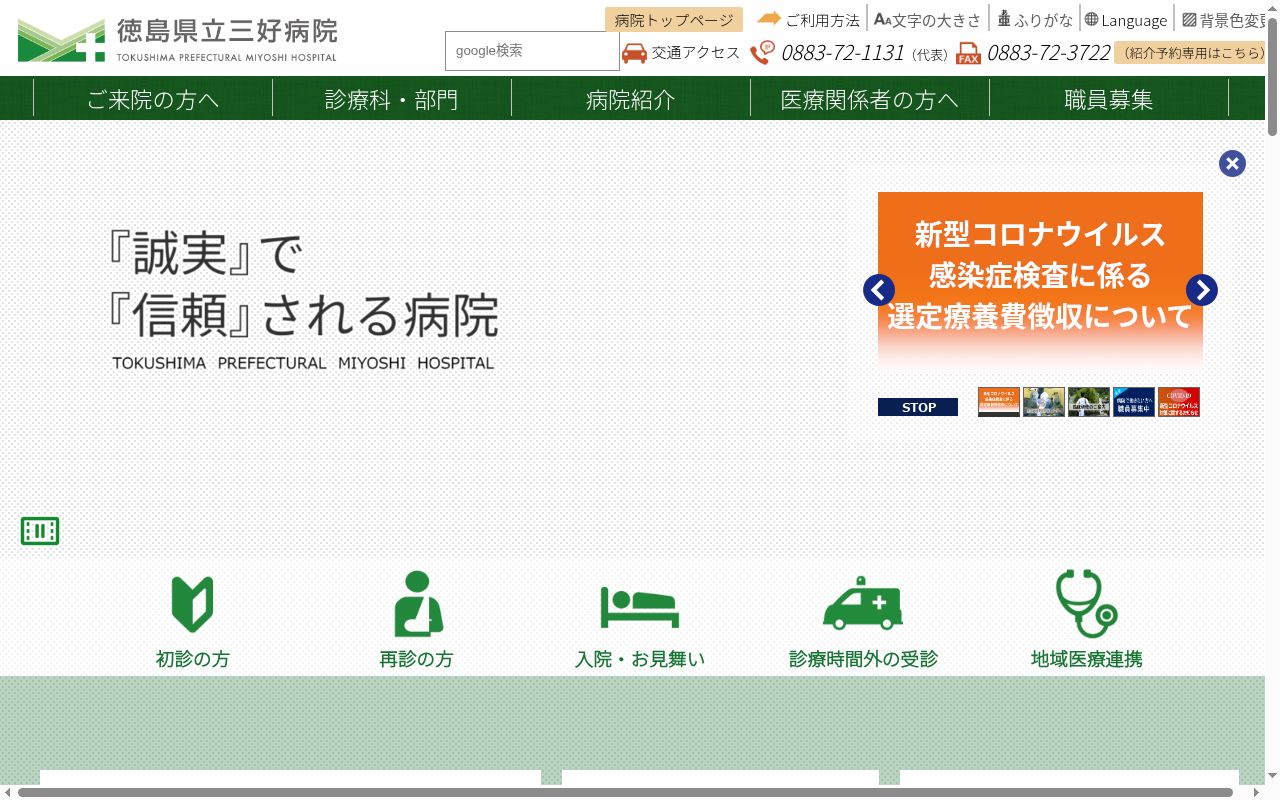Open 初診の方 link text

click(193, 659)
